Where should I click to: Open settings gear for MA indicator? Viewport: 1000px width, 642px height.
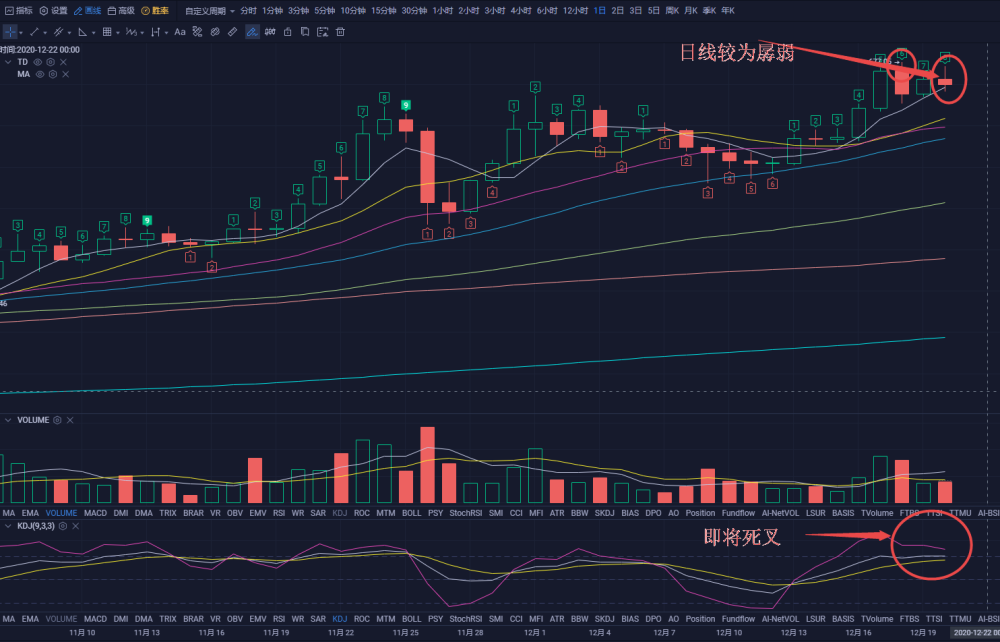pyautogui.click(x=53, y=74)
